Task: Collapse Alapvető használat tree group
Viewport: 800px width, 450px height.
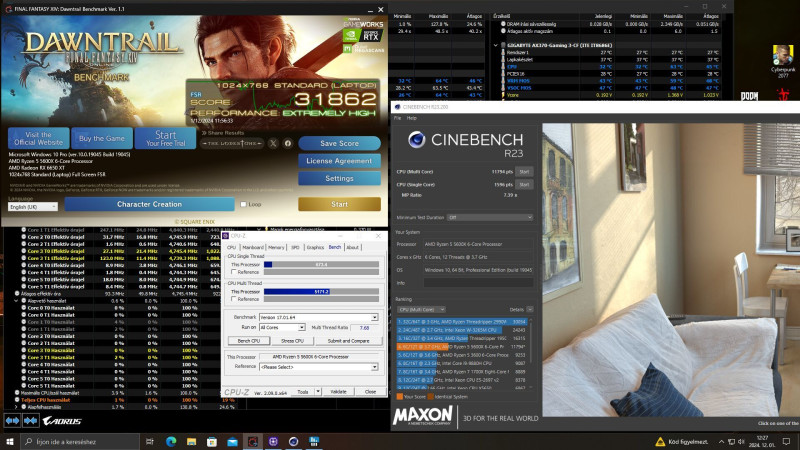Action: [16, 301]
